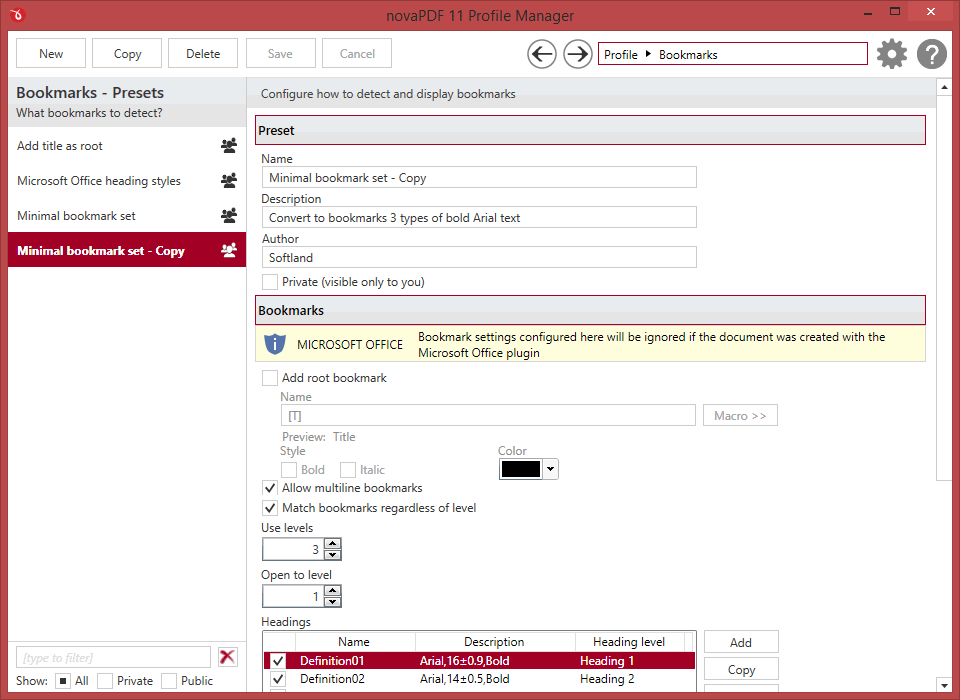Go back with the left arrow button
Viewport: 960px width, 700px height.
tap(542, 55)
